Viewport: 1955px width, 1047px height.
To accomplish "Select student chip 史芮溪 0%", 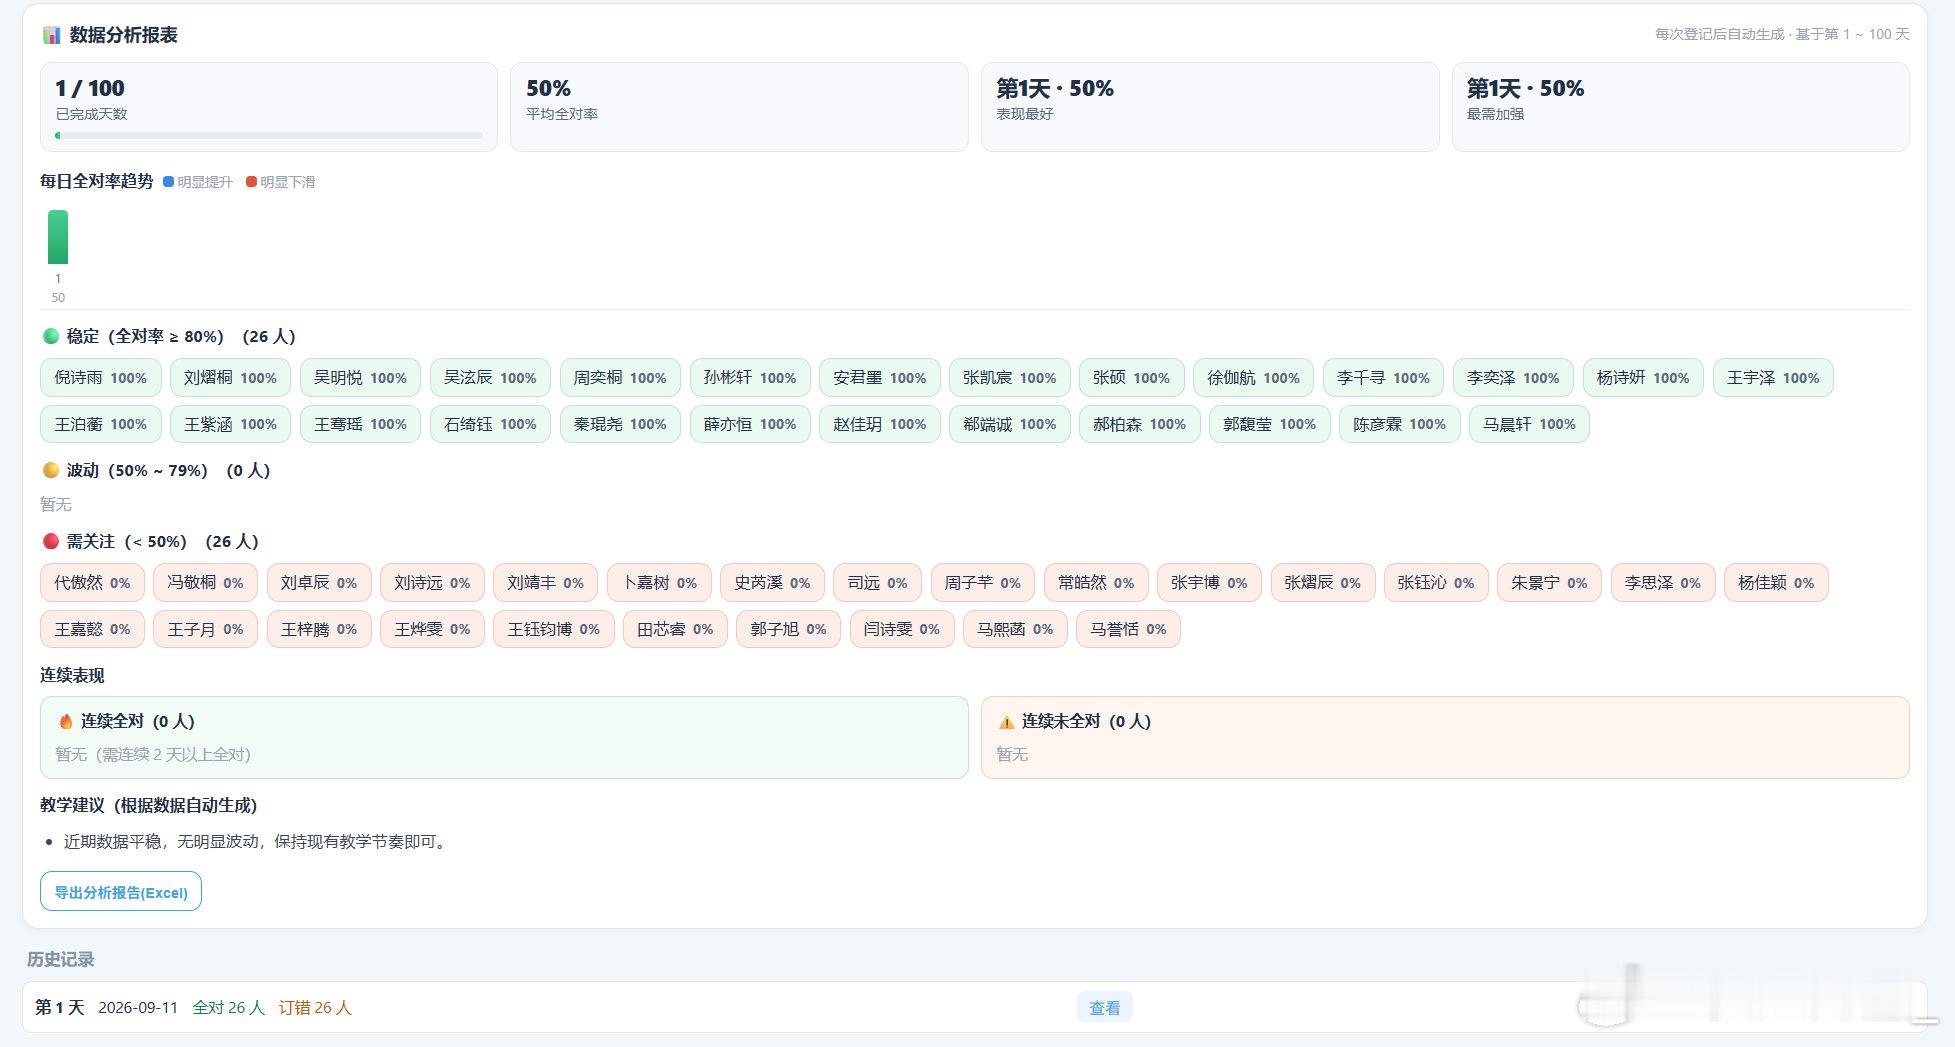I will (x=773, y=583).
